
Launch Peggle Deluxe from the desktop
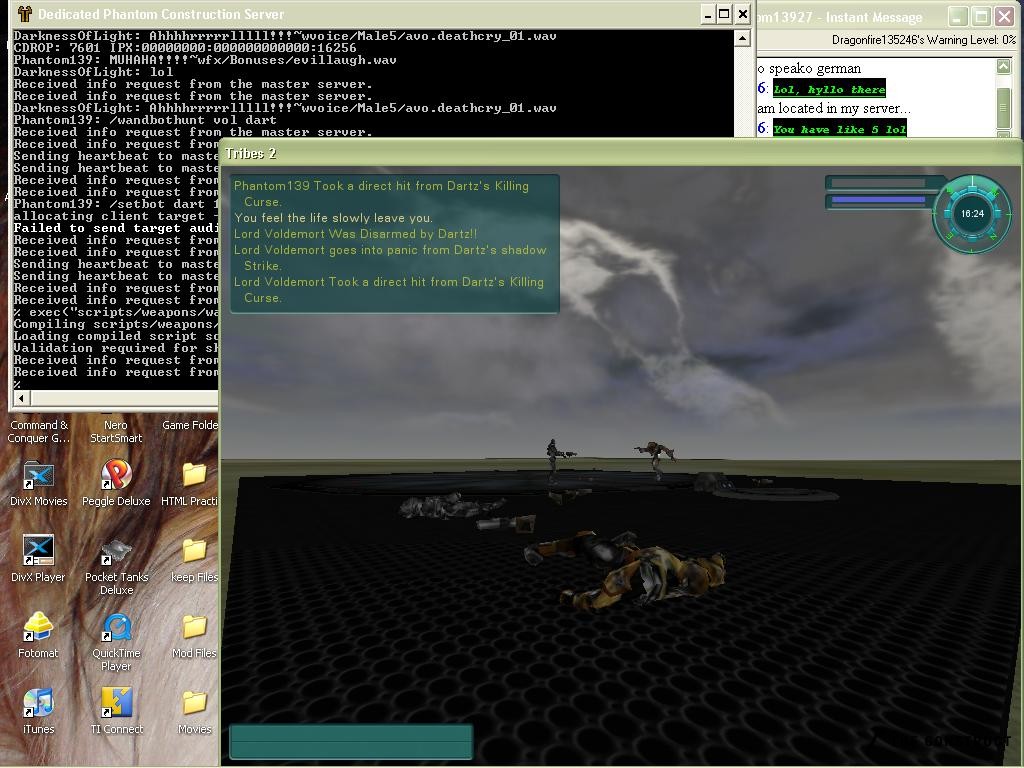pos(116,483)
